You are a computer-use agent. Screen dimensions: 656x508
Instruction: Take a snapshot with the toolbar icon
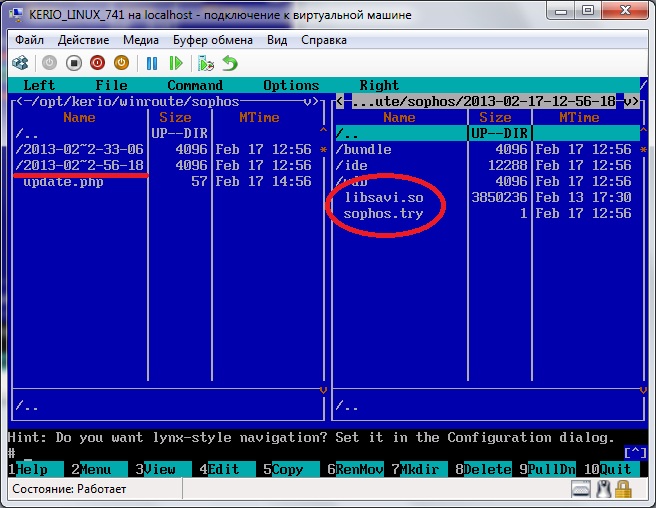pyautogui.click(x=206, y=63)
